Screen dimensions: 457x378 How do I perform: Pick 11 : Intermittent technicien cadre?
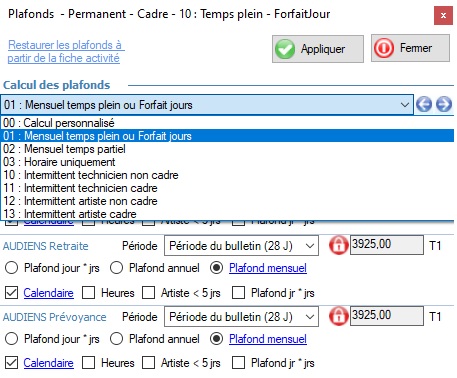(x=227, y=188)
